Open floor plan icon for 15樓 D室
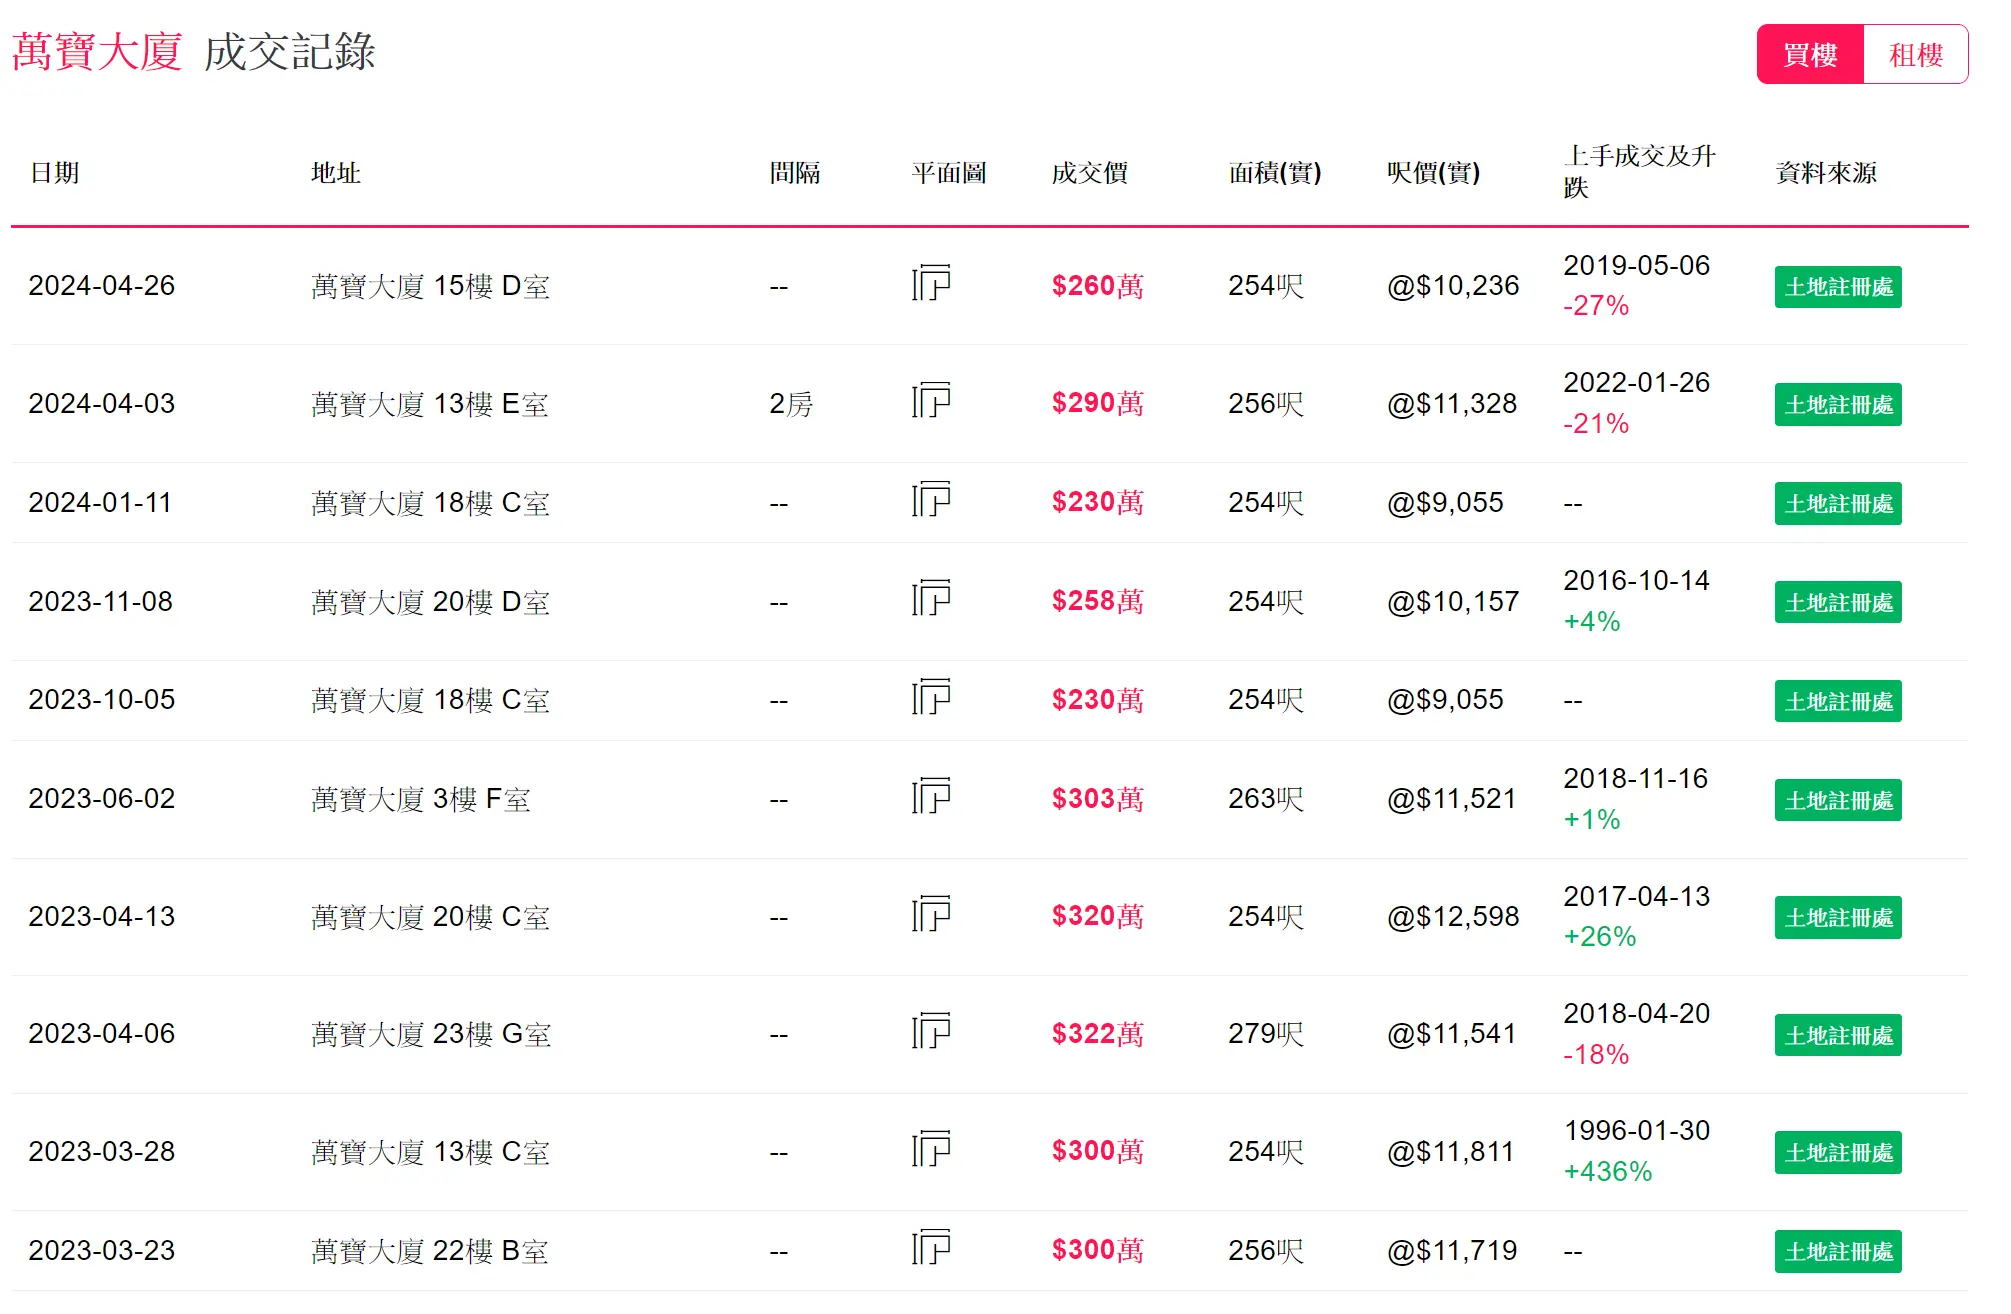 coord(931,284)
